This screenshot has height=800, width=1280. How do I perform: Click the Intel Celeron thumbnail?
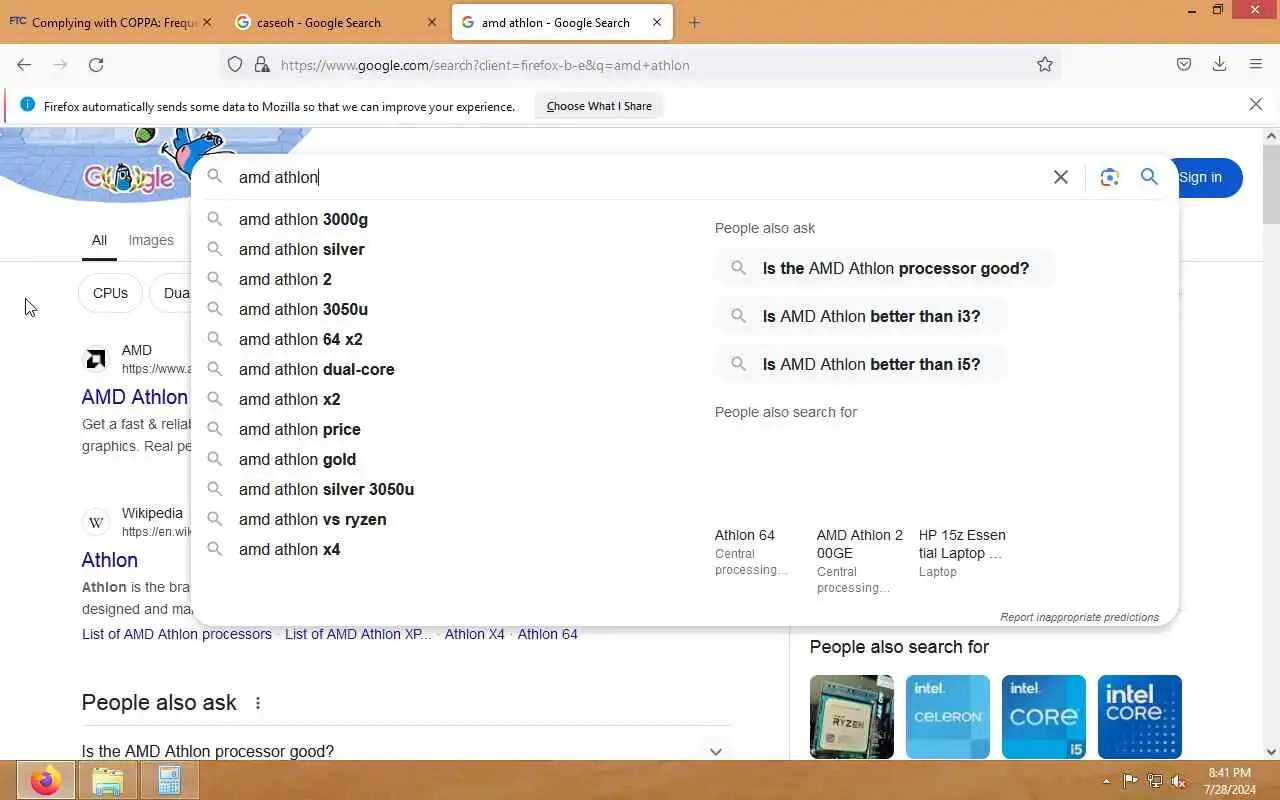point(948,717)
